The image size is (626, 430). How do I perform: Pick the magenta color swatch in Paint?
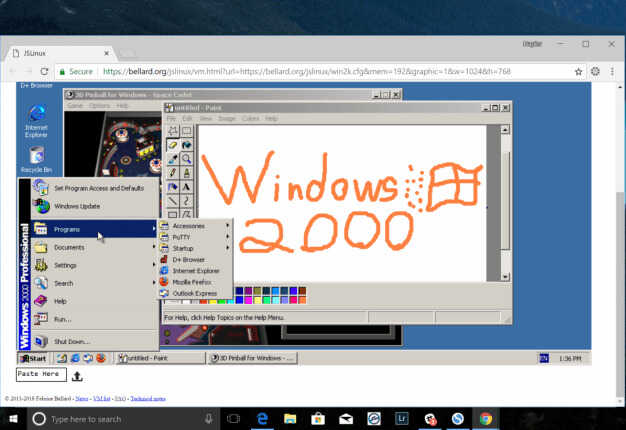248,300
